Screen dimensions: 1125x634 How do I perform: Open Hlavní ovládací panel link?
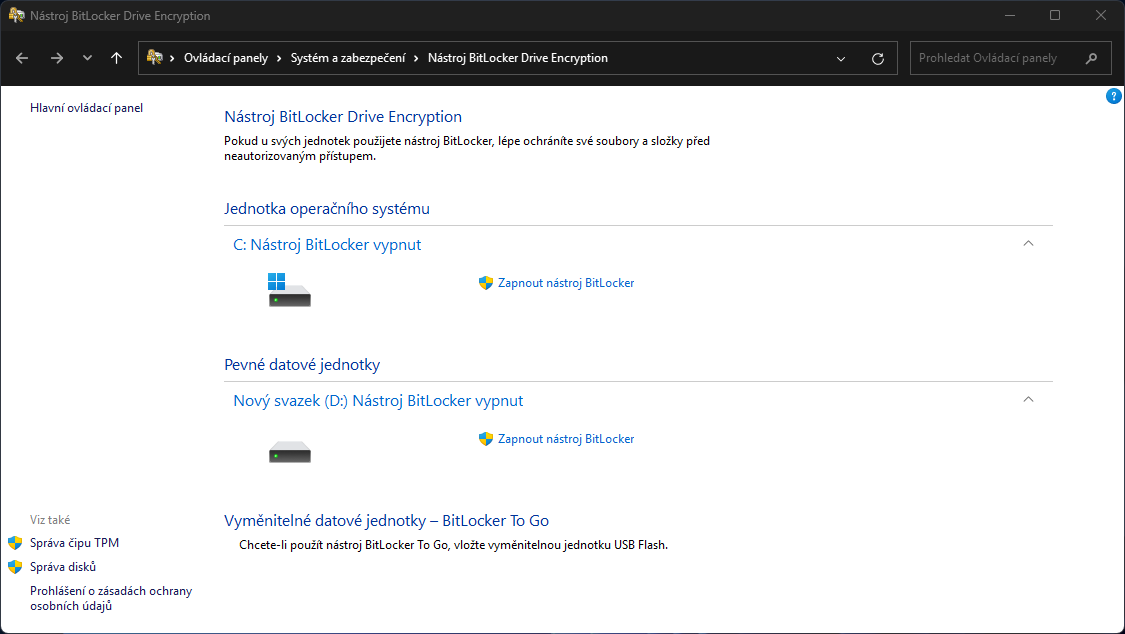[x=86, y=108]
